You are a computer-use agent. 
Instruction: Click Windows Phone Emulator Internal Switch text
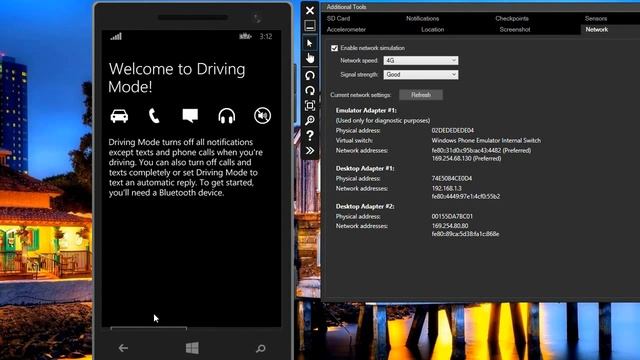pyautogui.click(x=486, y=140)
